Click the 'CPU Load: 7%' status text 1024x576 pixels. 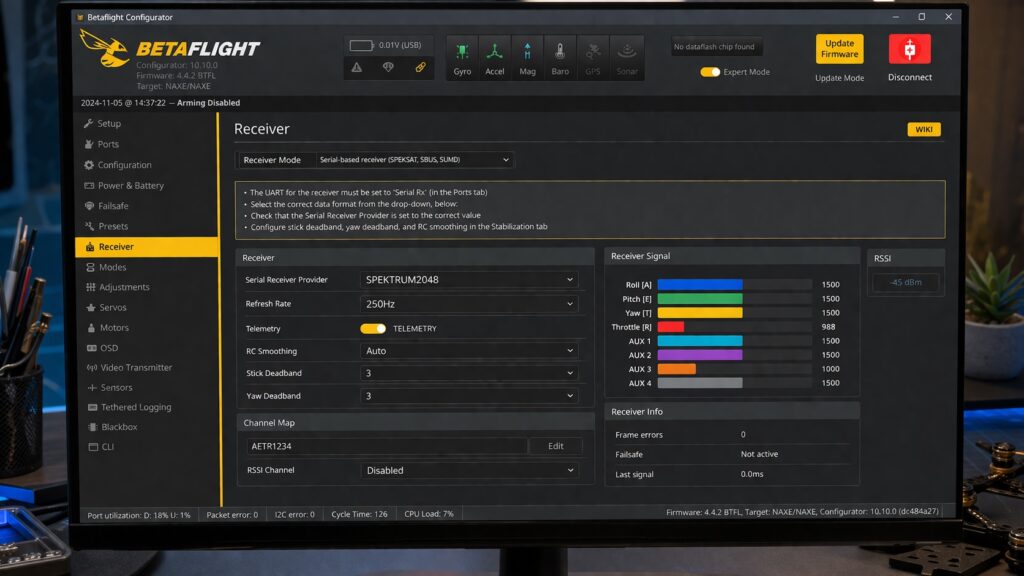click(428, 514)
